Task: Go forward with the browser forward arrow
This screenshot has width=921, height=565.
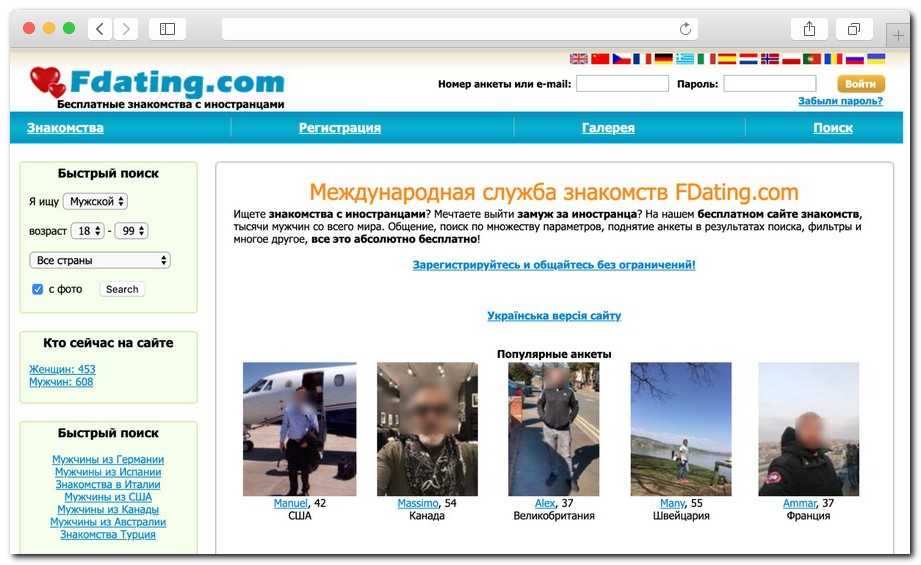Action: click(x=126, y=29)
